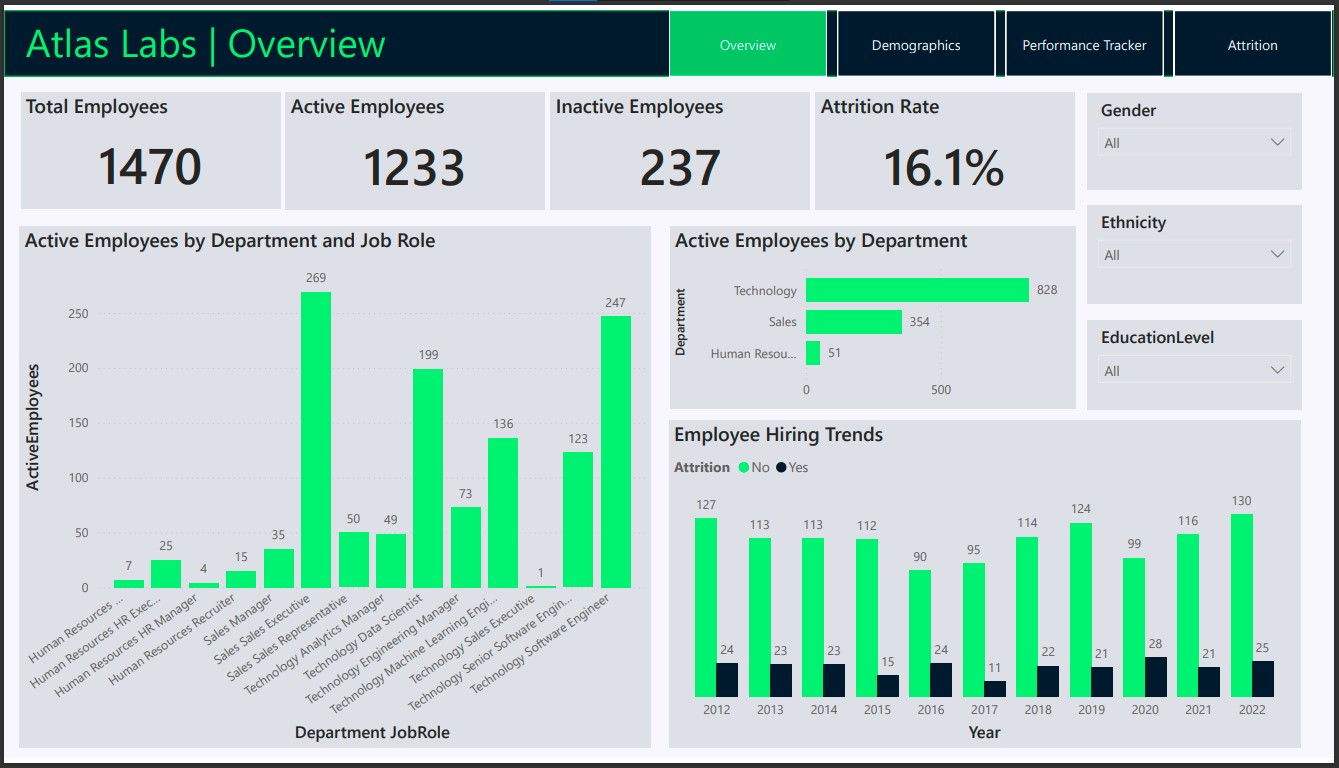Select the 2012 dark bar labeled 24
This screenshot has width=1339, height=768.
point(727,680)
